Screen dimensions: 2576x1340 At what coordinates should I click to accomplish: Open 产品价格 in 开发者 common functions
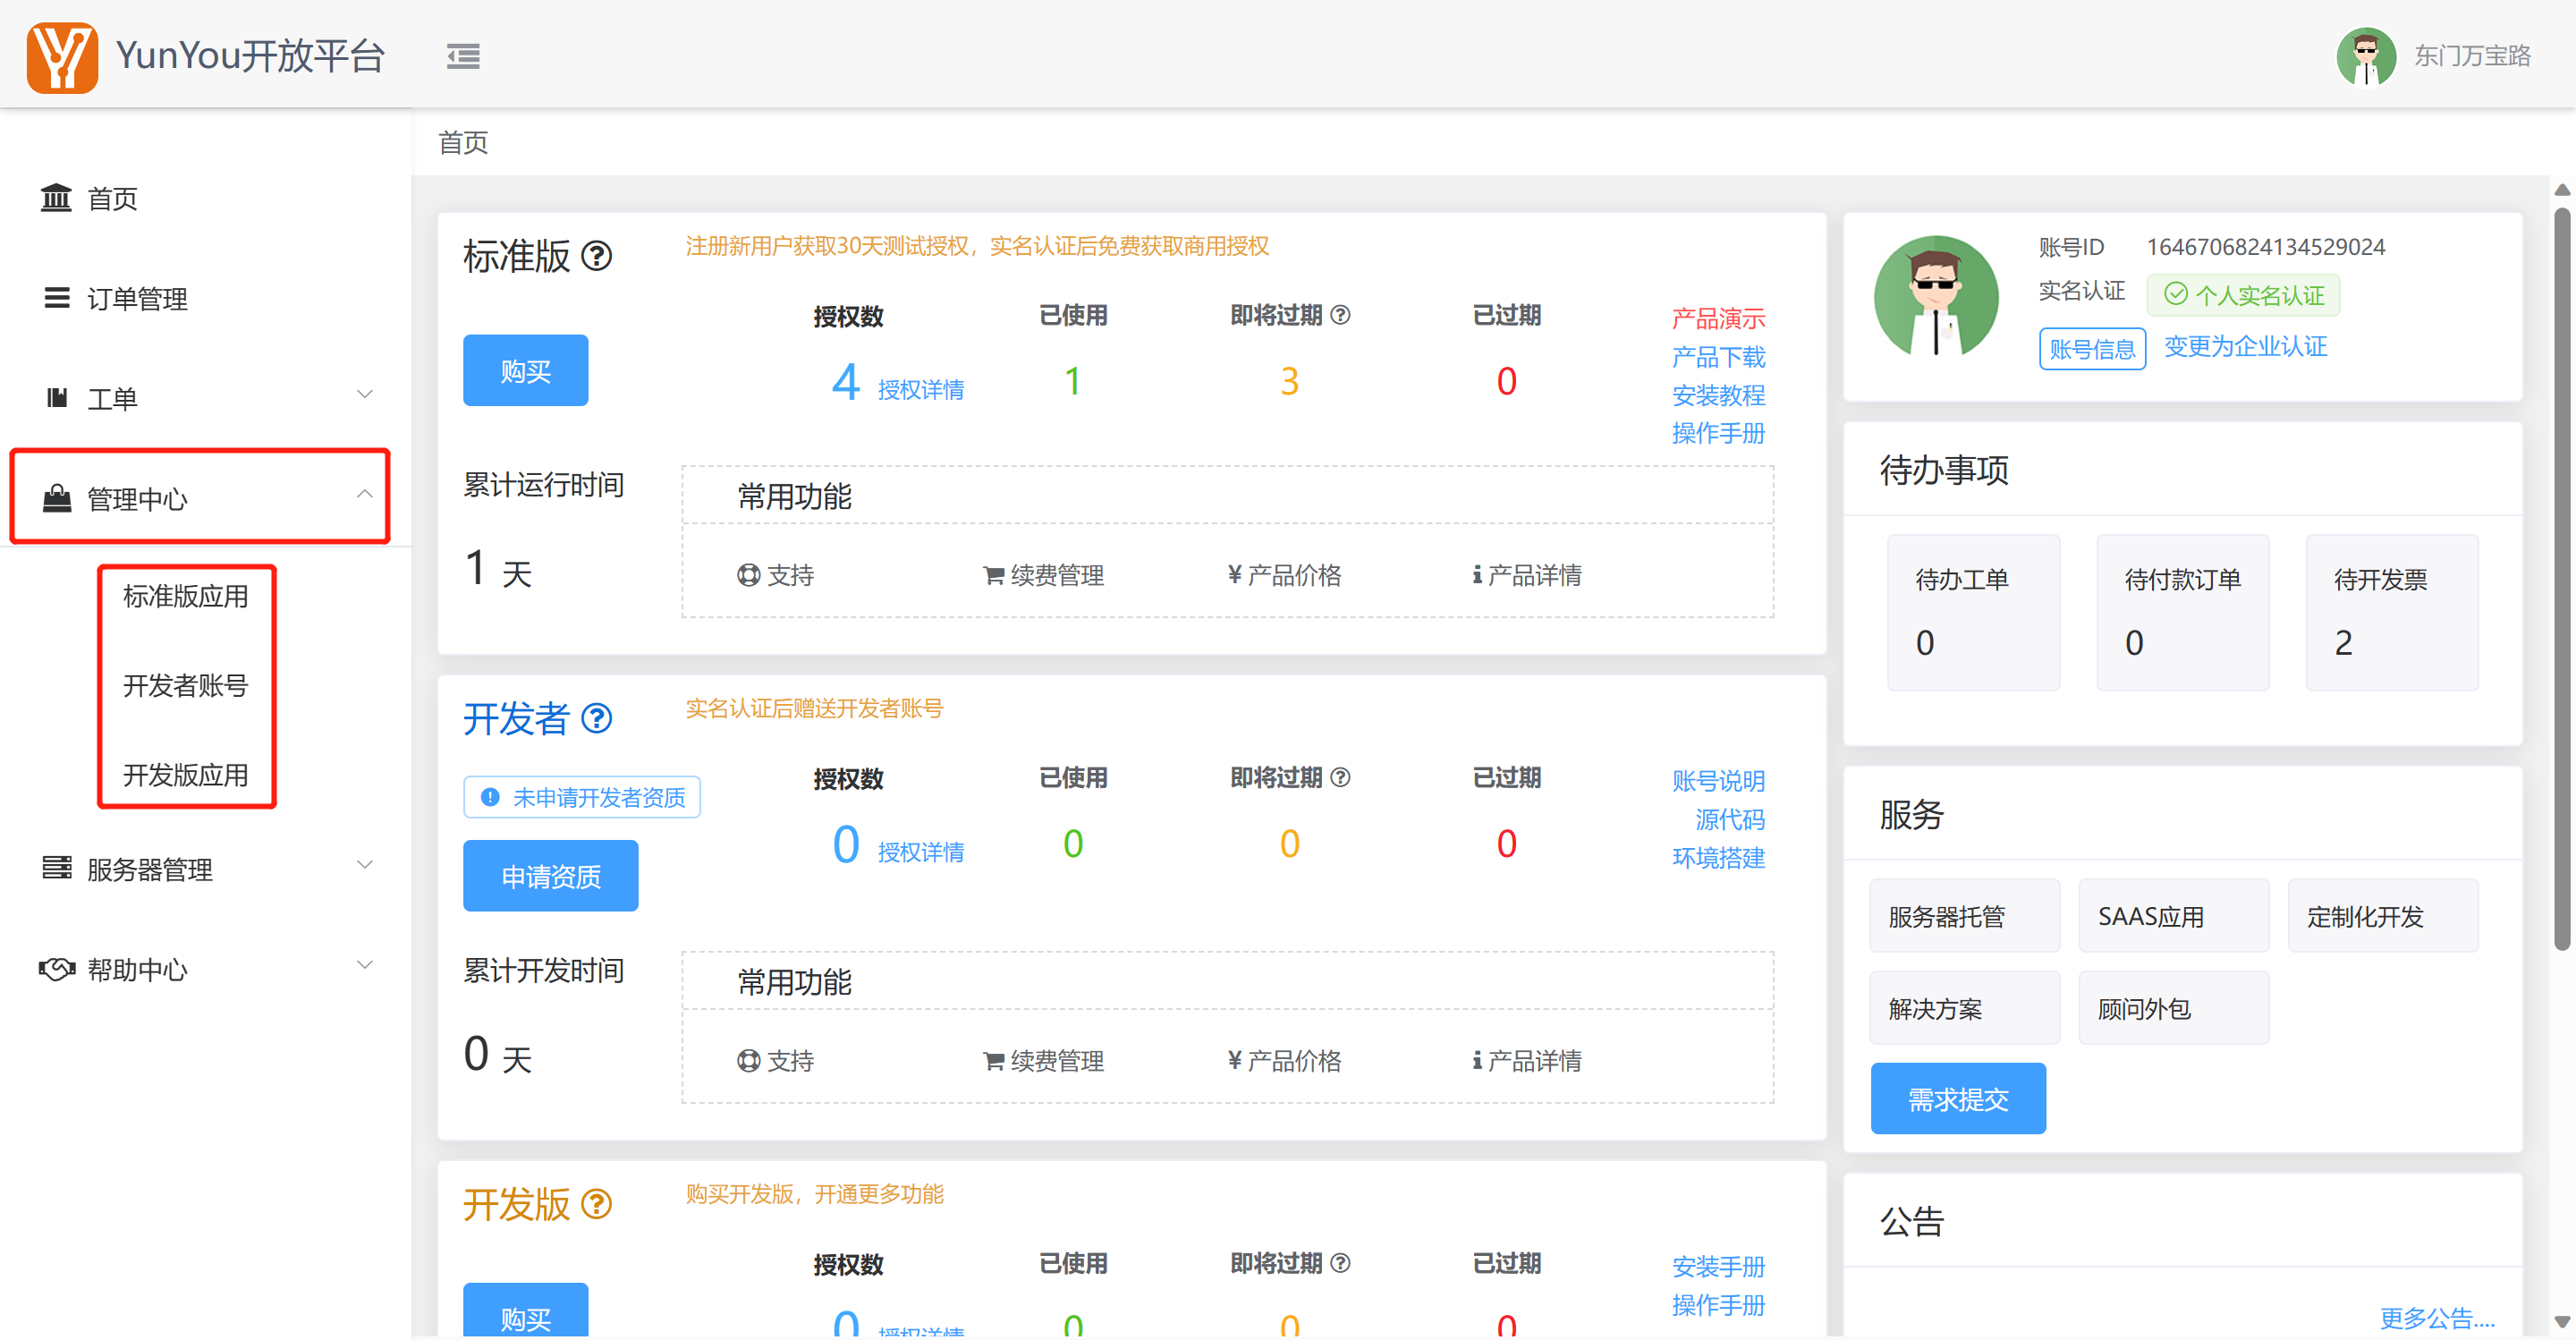(1284, 1061)
